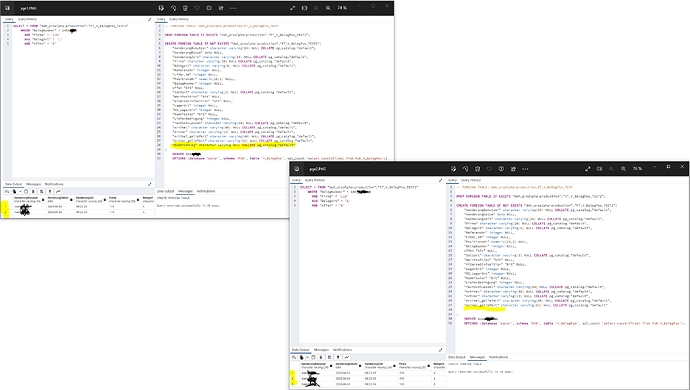Image resolution: width=690 pixels, height=390 pixels.
Task: Open the three-dots more menu in pge1.PNG window
Action: point(233,8)
